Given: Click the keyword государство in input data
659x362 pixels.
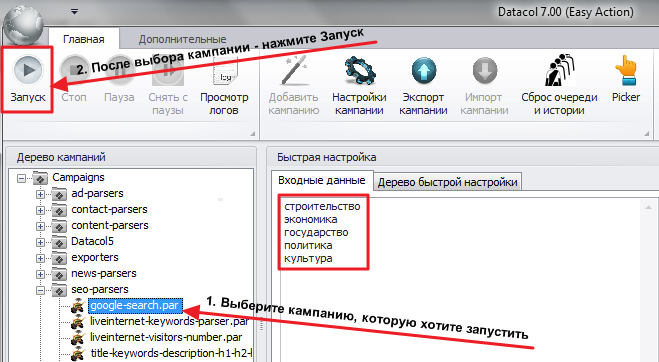Looking at the screenshot, I should (x=316, y=233).
